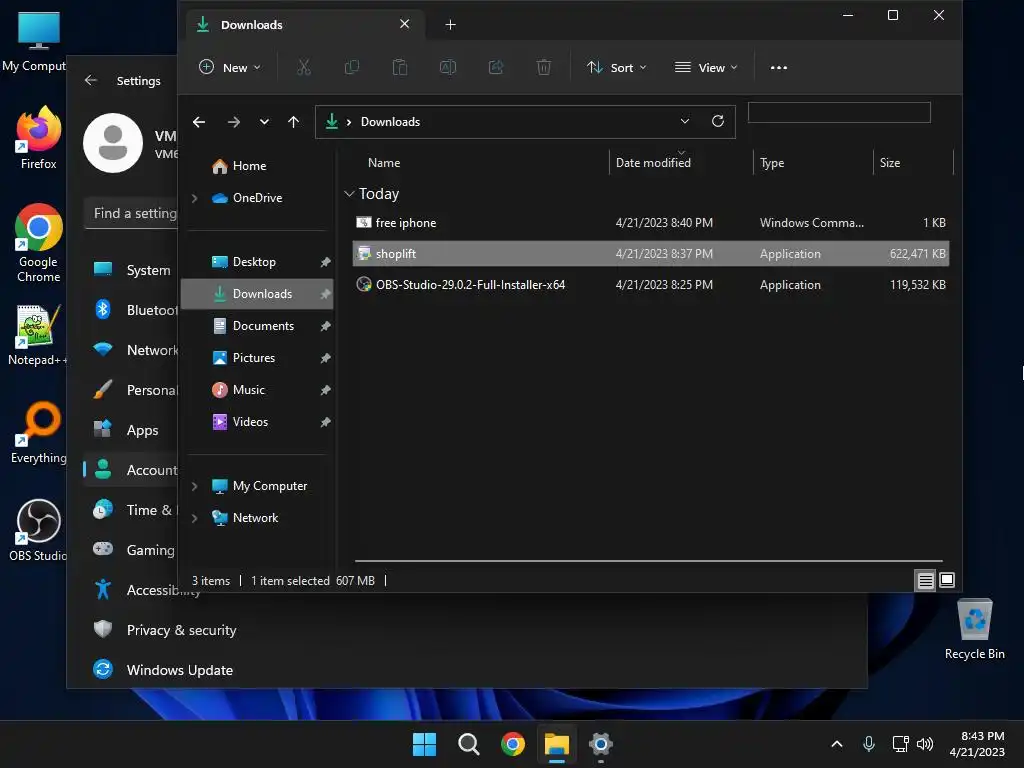Open Desktop in navigation pane
The image size is (1024, 768).
(x=244, y=262)
